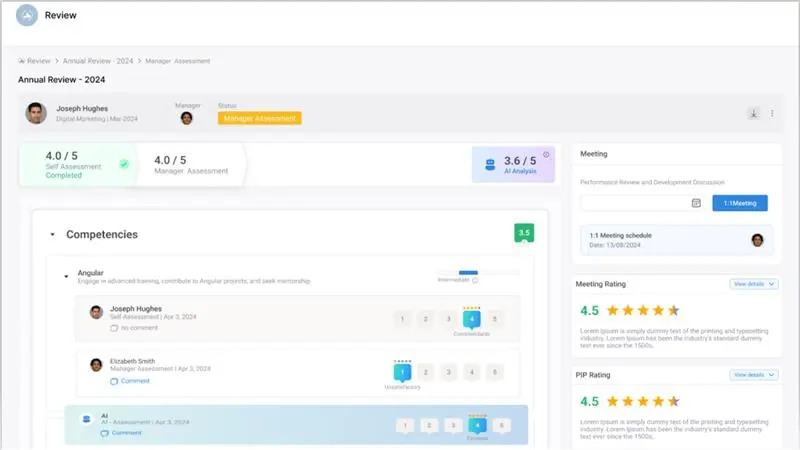Go to Annual Review - 2024 breadcrumb
The height and width of the screenshot is (450, 800).
98,61
